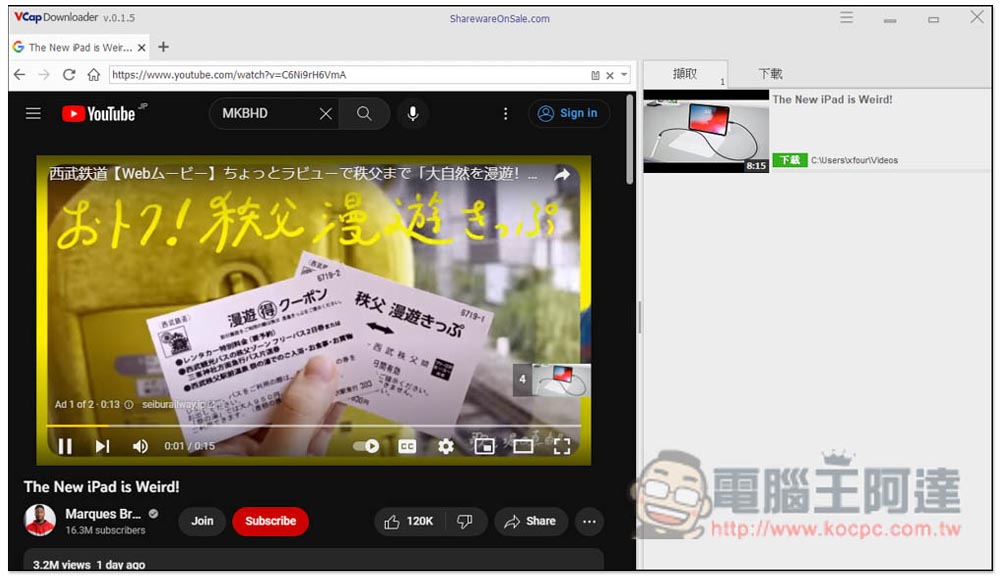Switch to the 下載 tab

[x=770, y=74]
